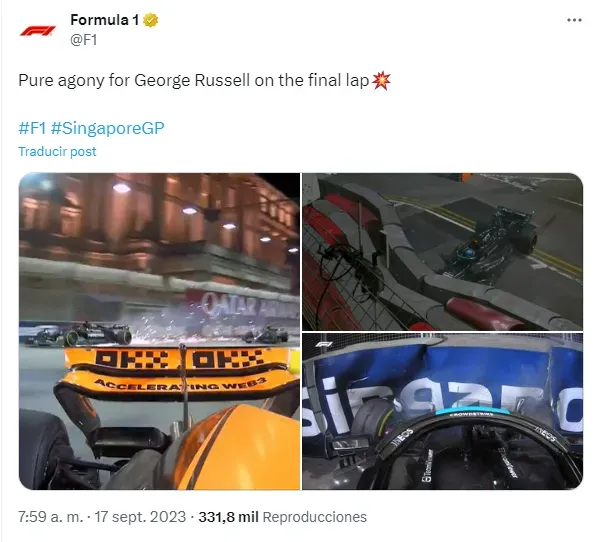Image resolution: width=598 pixels, height=542 pixels.
Task: Click the Qatar Airways banner in photo
Action: (x=248, y=305)
